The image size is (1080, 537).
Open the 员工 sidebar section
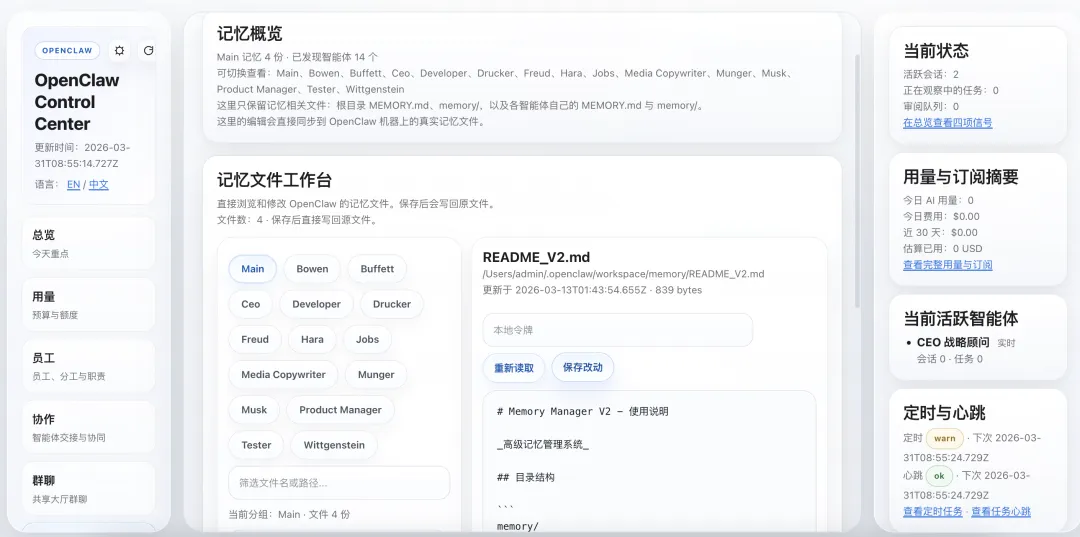[x=89, y=366]
